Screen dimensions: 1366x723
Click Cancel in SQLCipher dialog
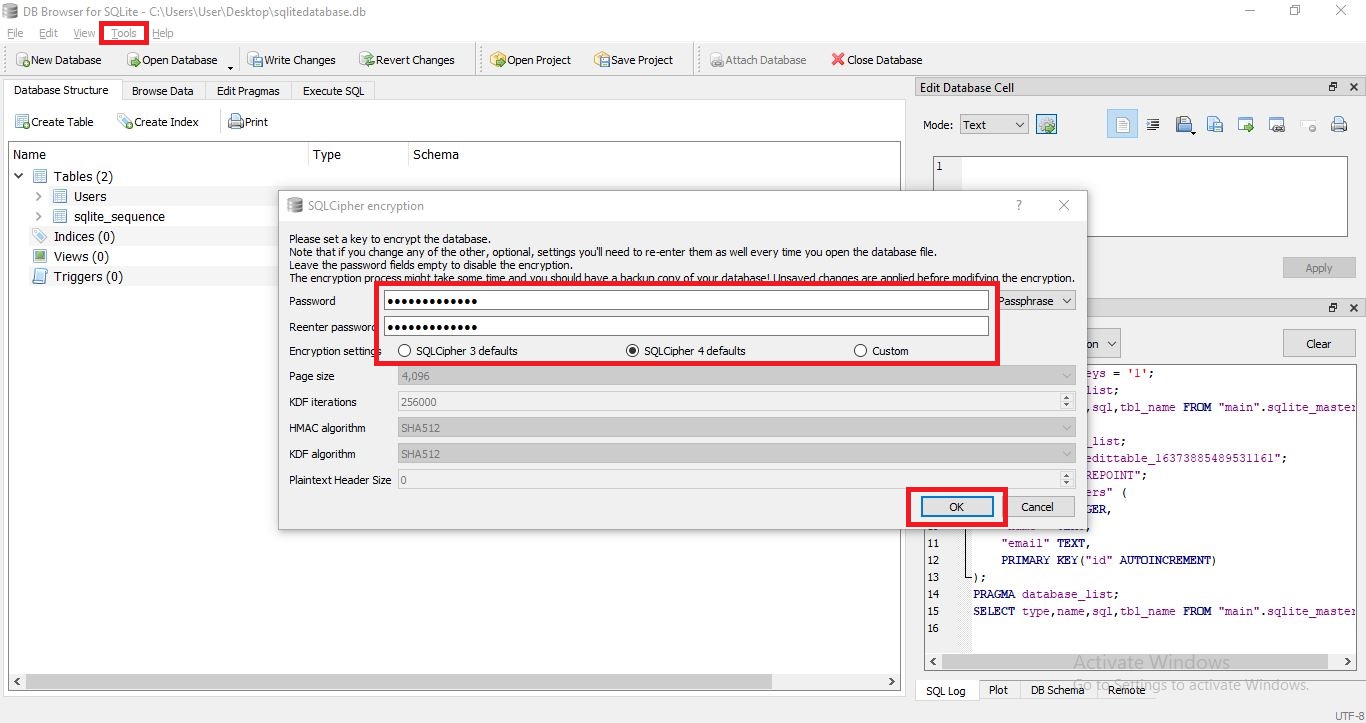click(1037, 507)
